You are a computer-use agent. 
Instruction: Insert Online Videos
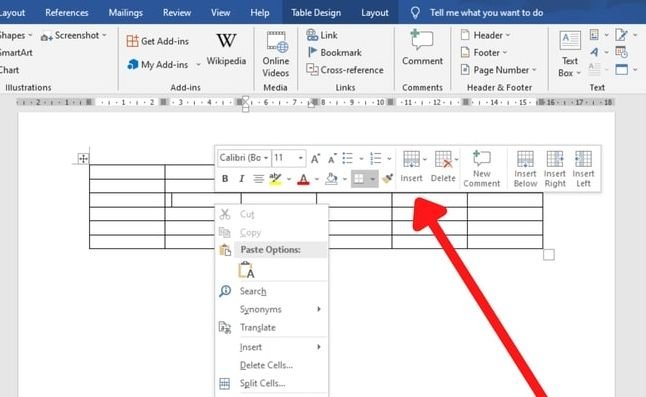click(276, 54)
